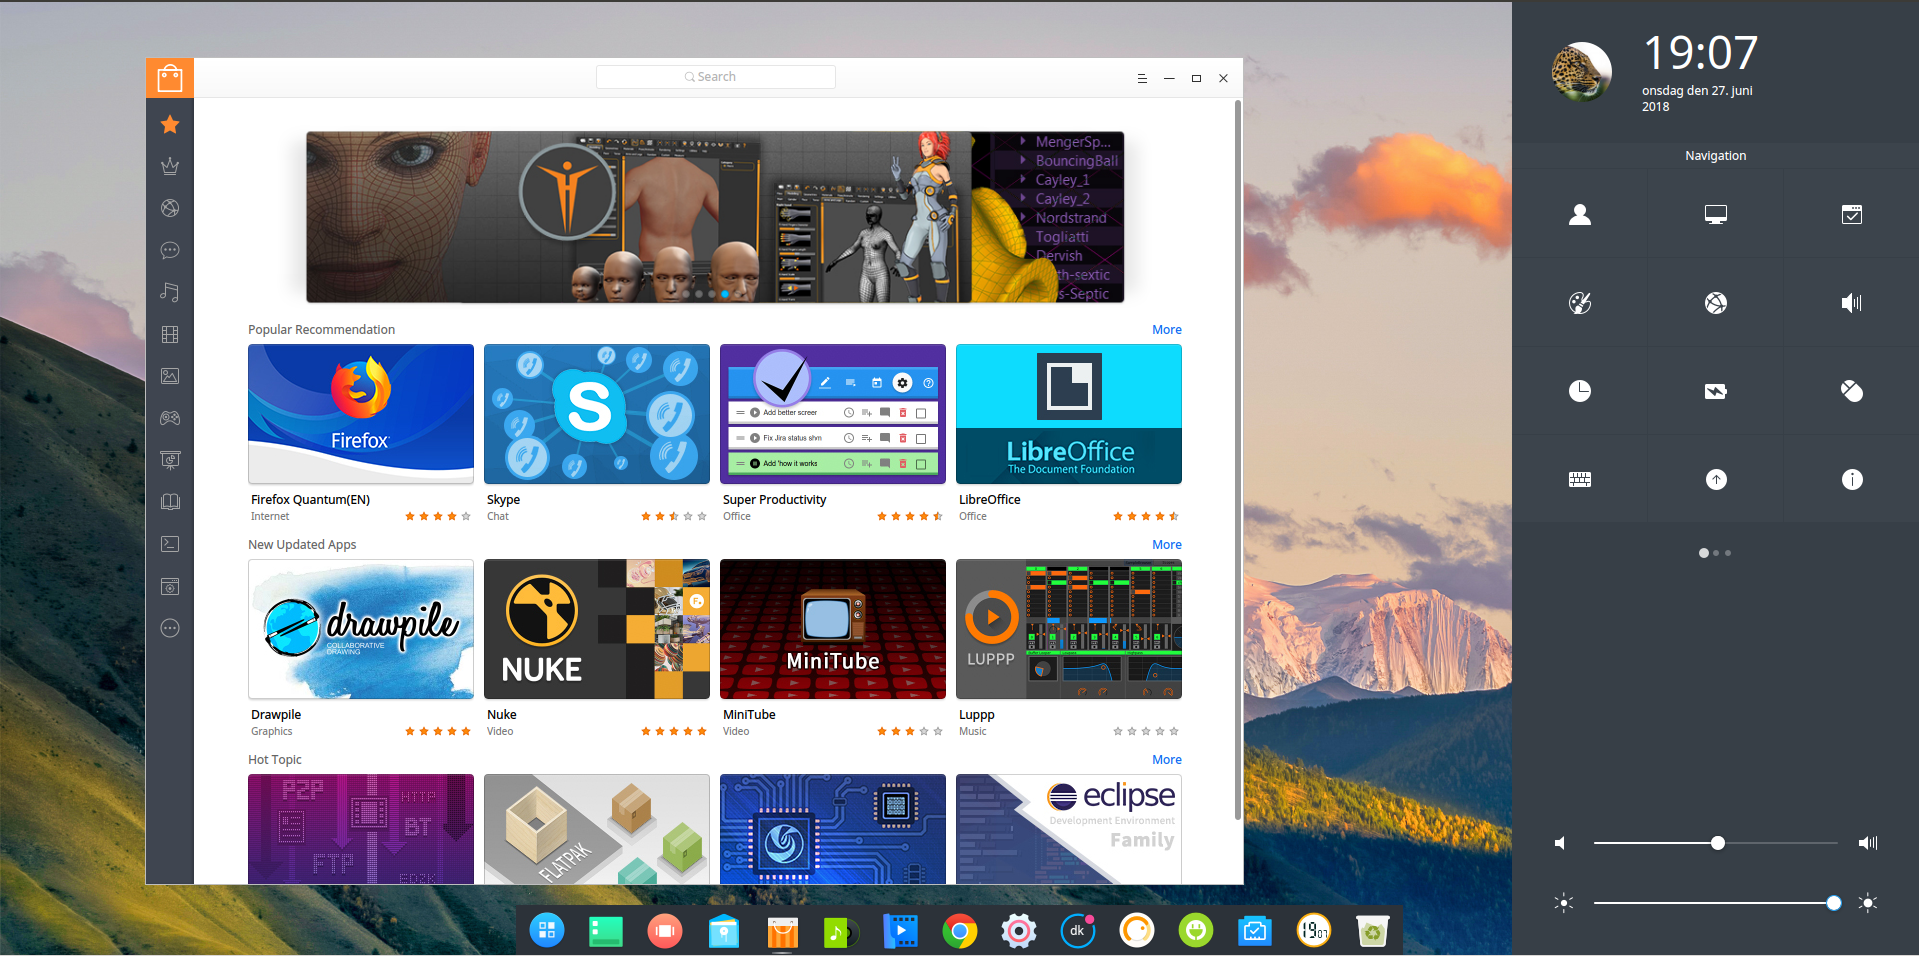Select the Chat speech bubble category
1919x956 pixels.
pos(170,250)
